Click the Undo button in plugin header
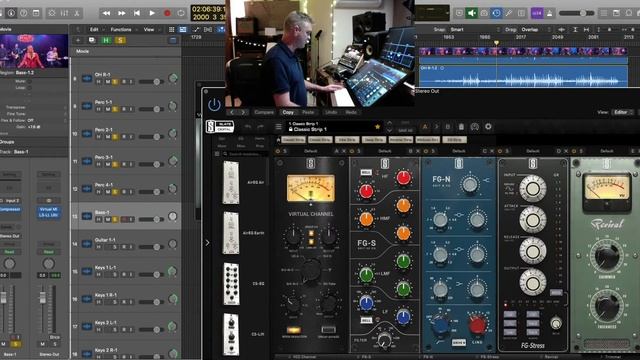 pyautogui.click(x=331, y=112)
